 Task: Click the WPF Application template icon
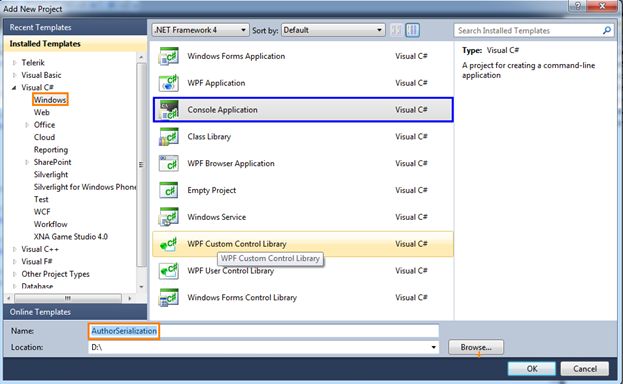click(169, 83)
